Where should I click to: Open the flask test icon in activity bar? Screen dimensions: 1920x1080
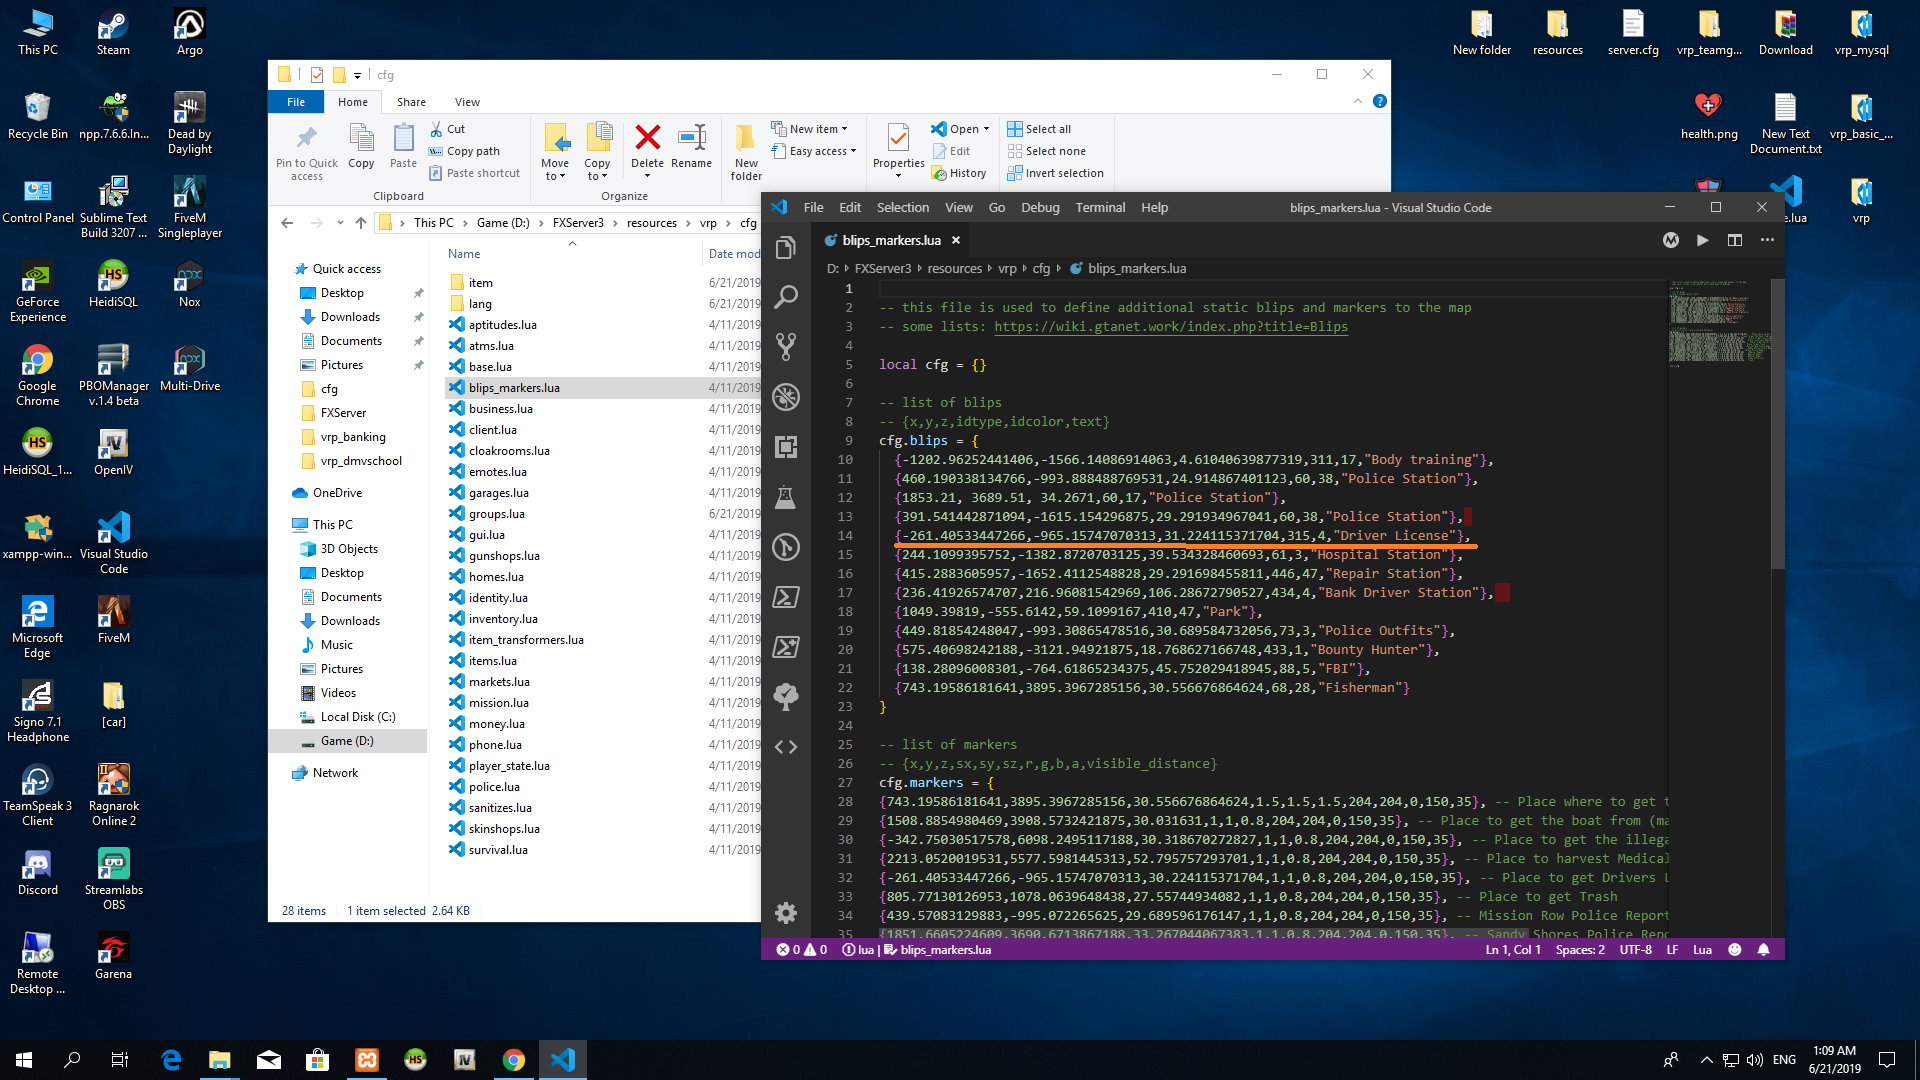[x=786, y=497]
